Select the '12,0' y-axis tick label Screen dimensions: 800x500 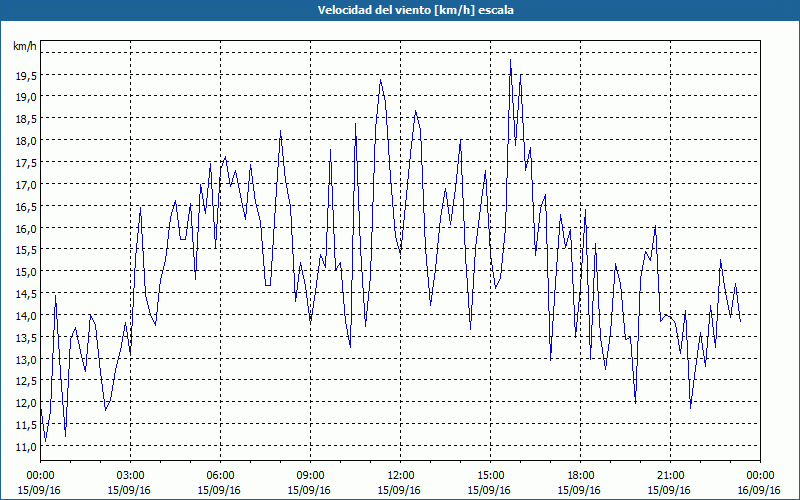click(x=26, y=403)
